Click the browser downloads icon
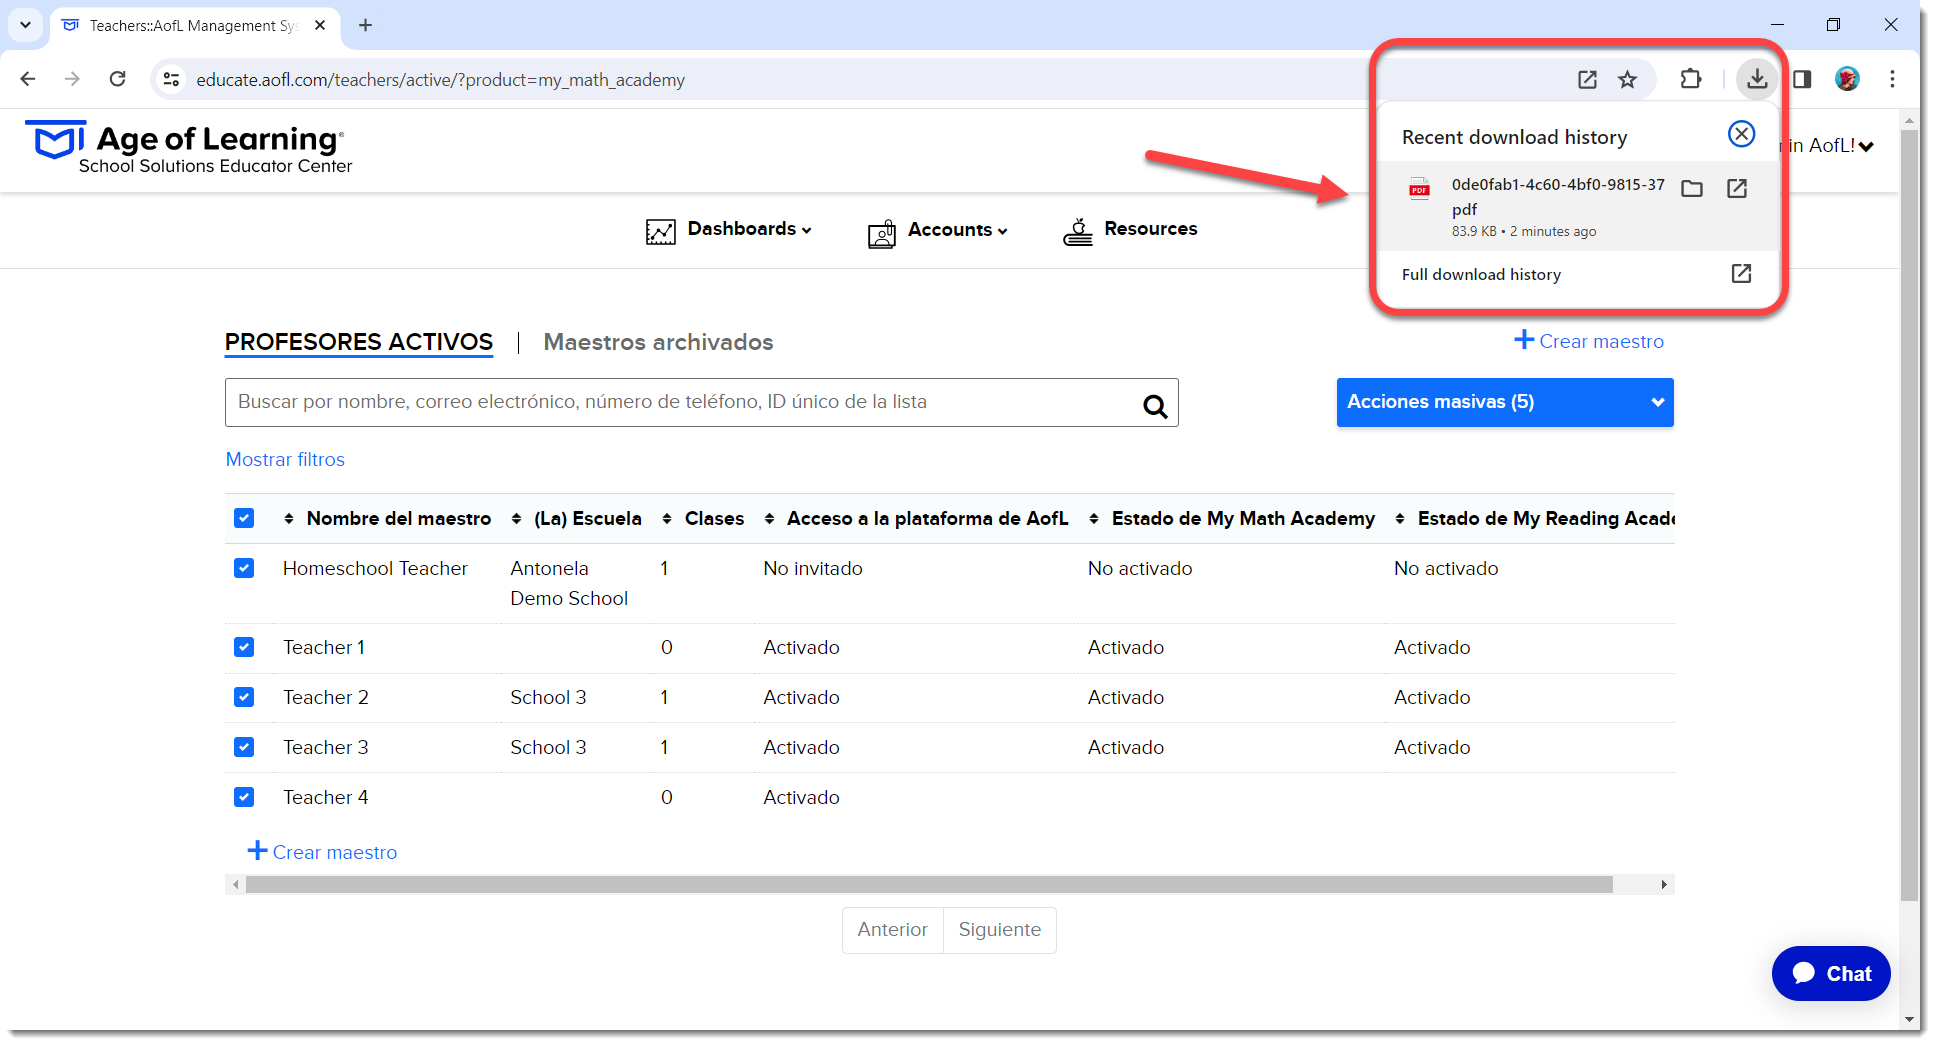The height and width of the screenshot is (1045, 1935). [1756, 79]
